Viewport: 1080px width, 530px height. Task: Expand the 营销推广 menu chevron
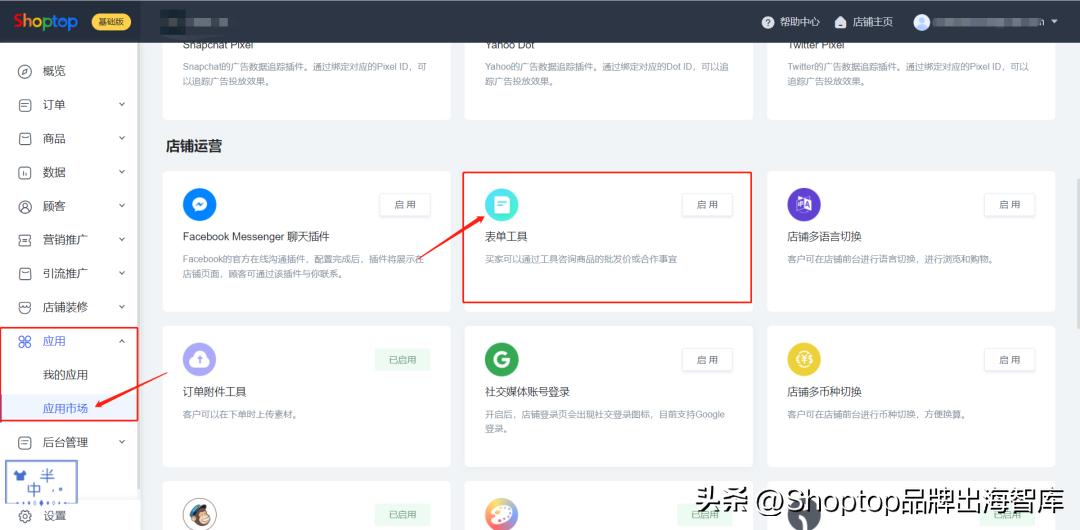[122, 240]
